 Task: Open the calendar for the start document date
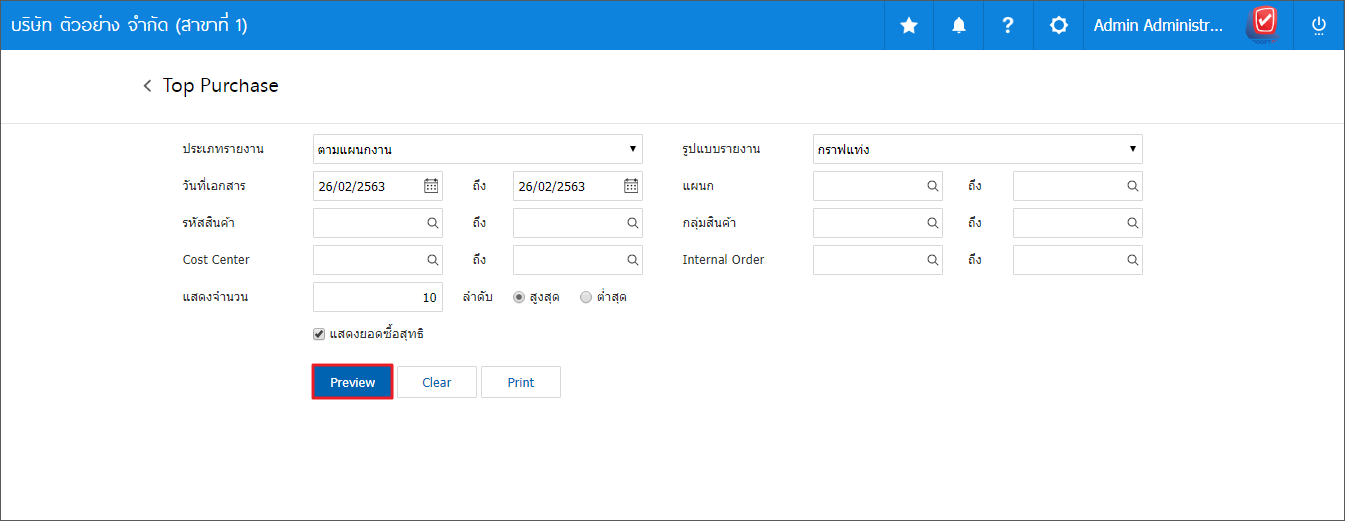(x=431, y=186)
